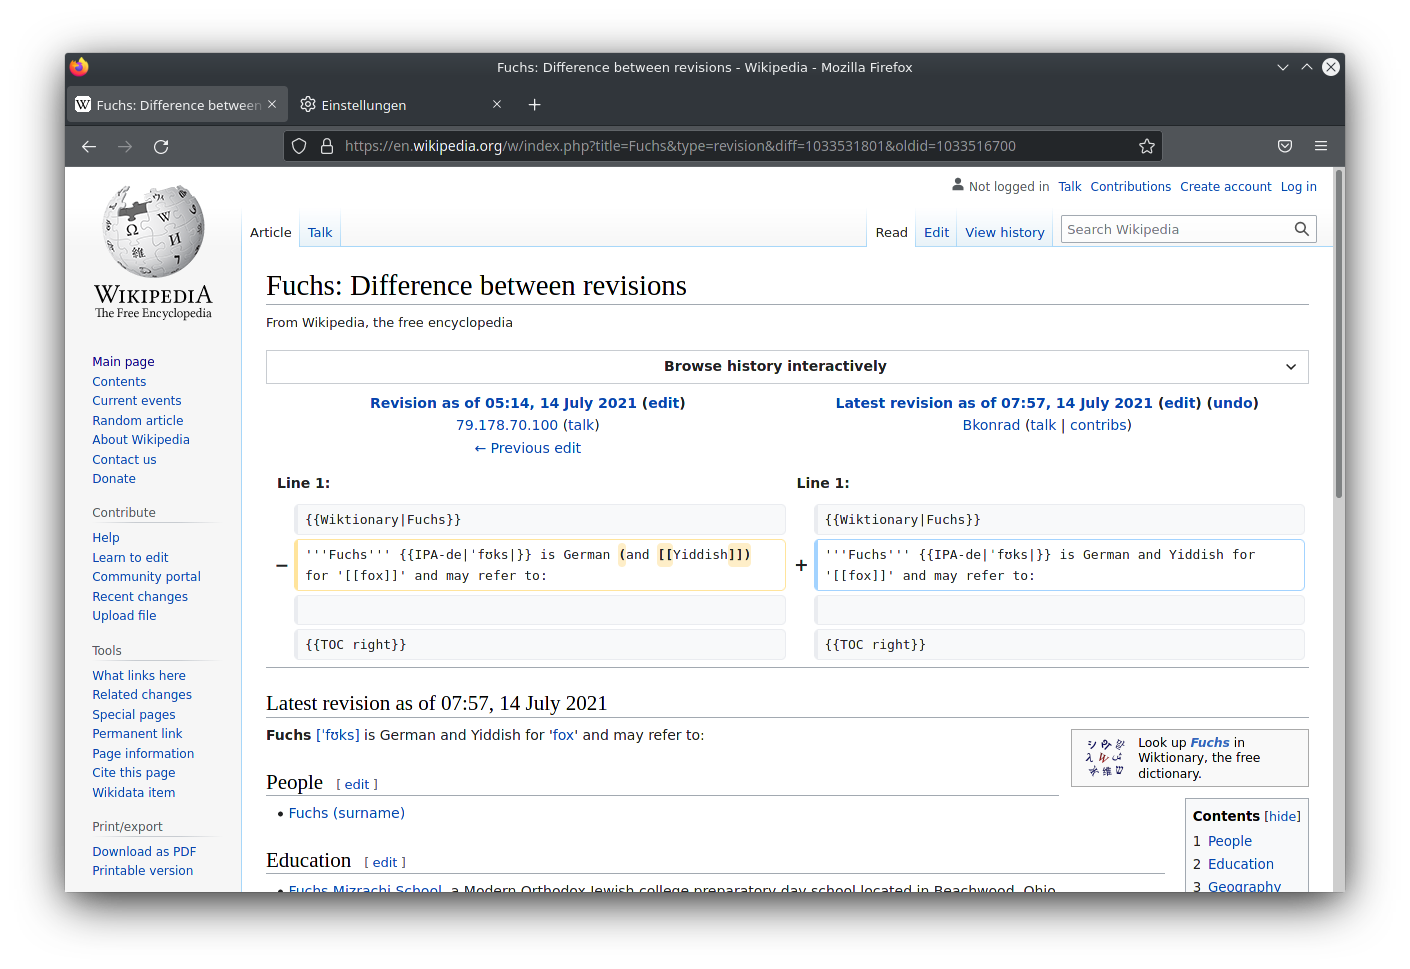Image resolution: width=1410 pixels, height=969 pixels.
Task: Open site security padlock info
Action: pyautogui.click(x=326, y=146)
